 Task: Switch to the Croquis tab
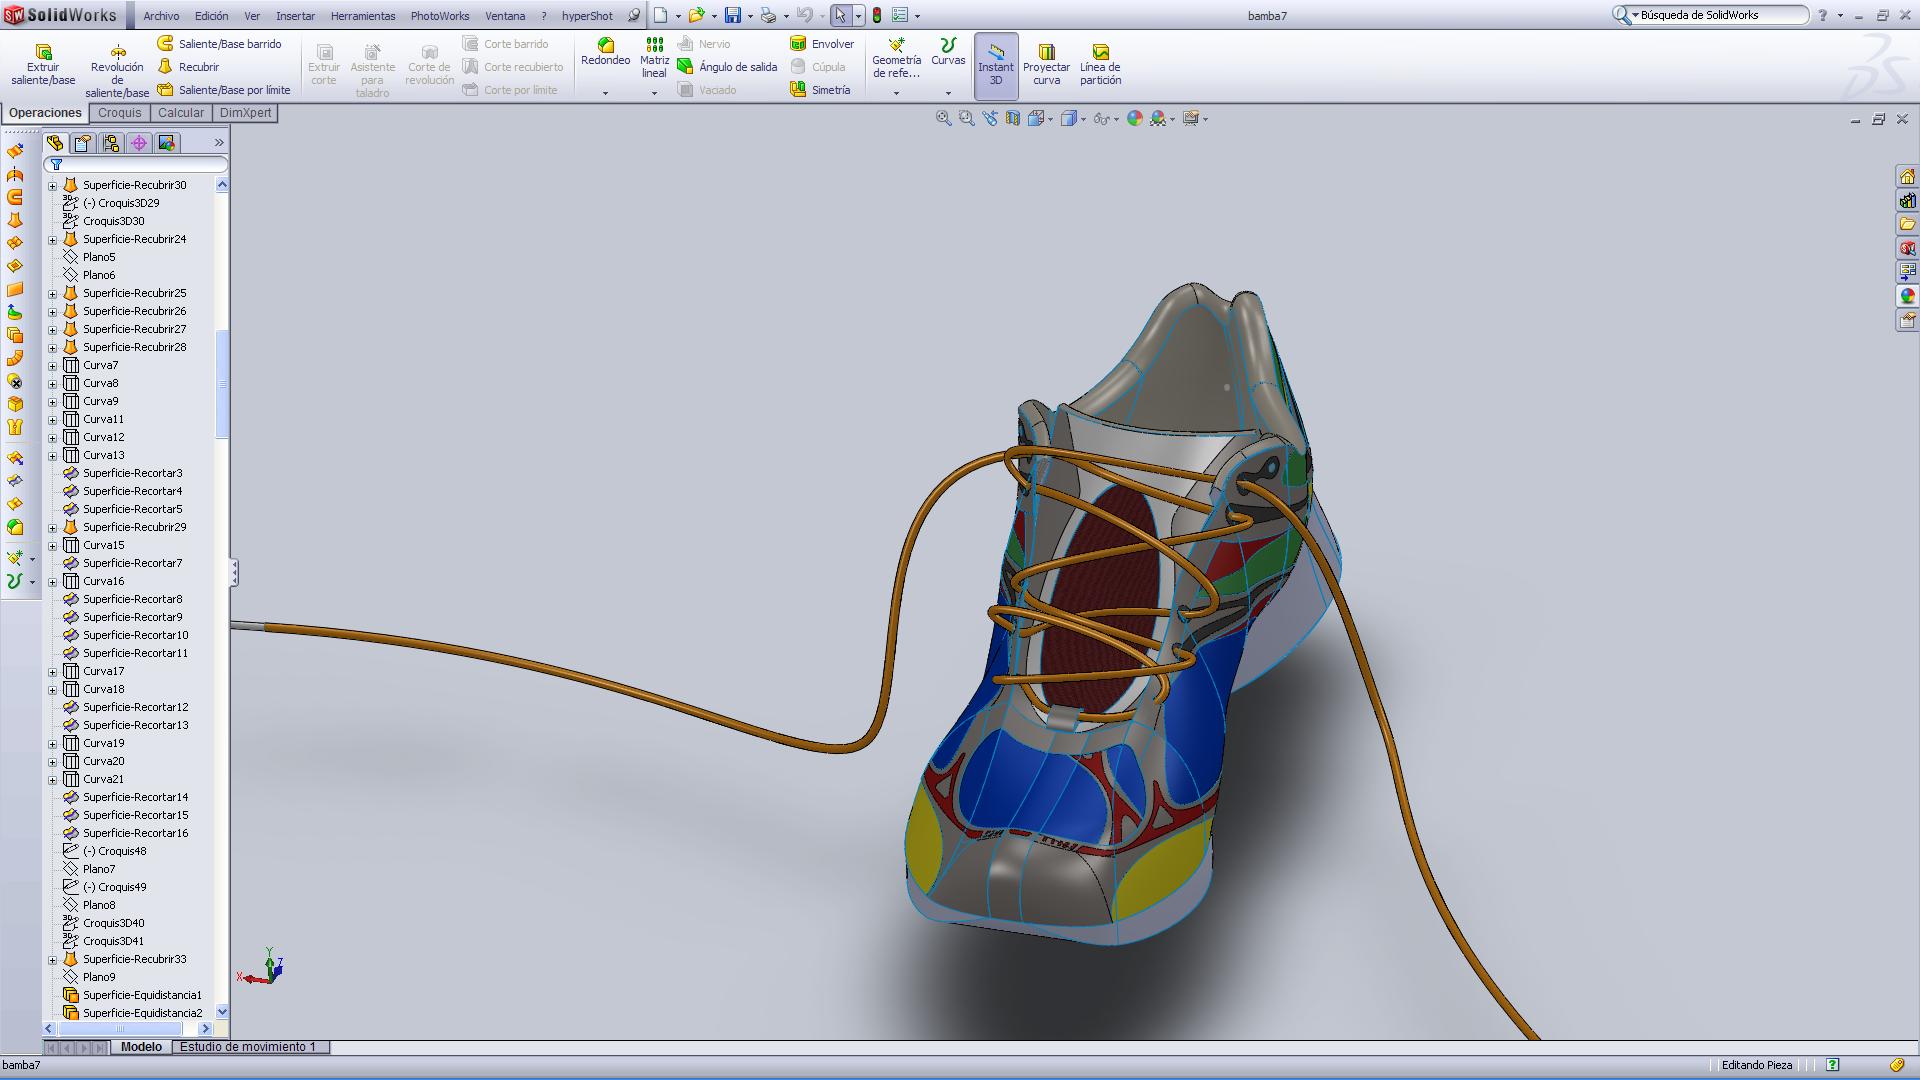[x=119, y=113]
